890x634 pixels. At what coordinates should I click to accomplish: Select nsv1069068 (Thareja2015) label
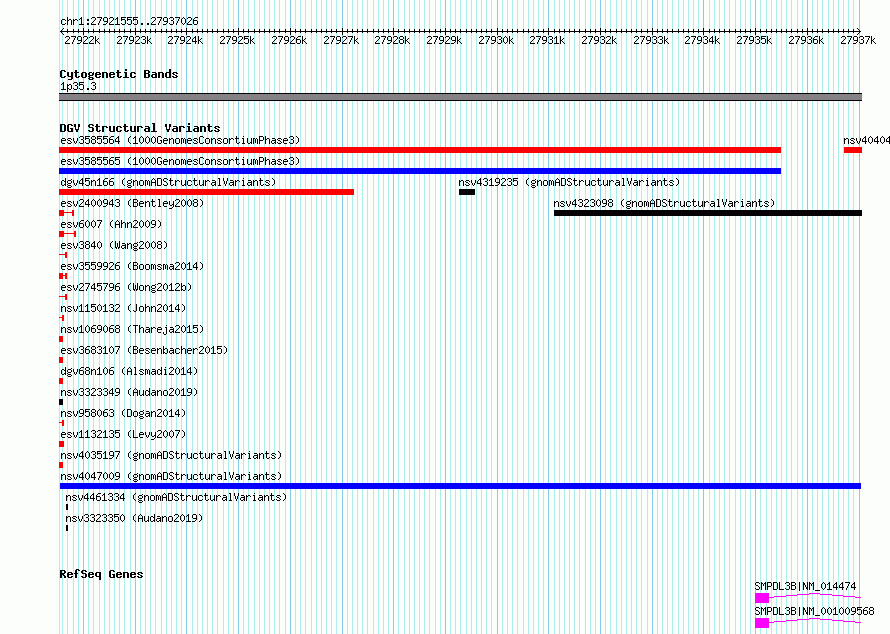pos(132,329)
